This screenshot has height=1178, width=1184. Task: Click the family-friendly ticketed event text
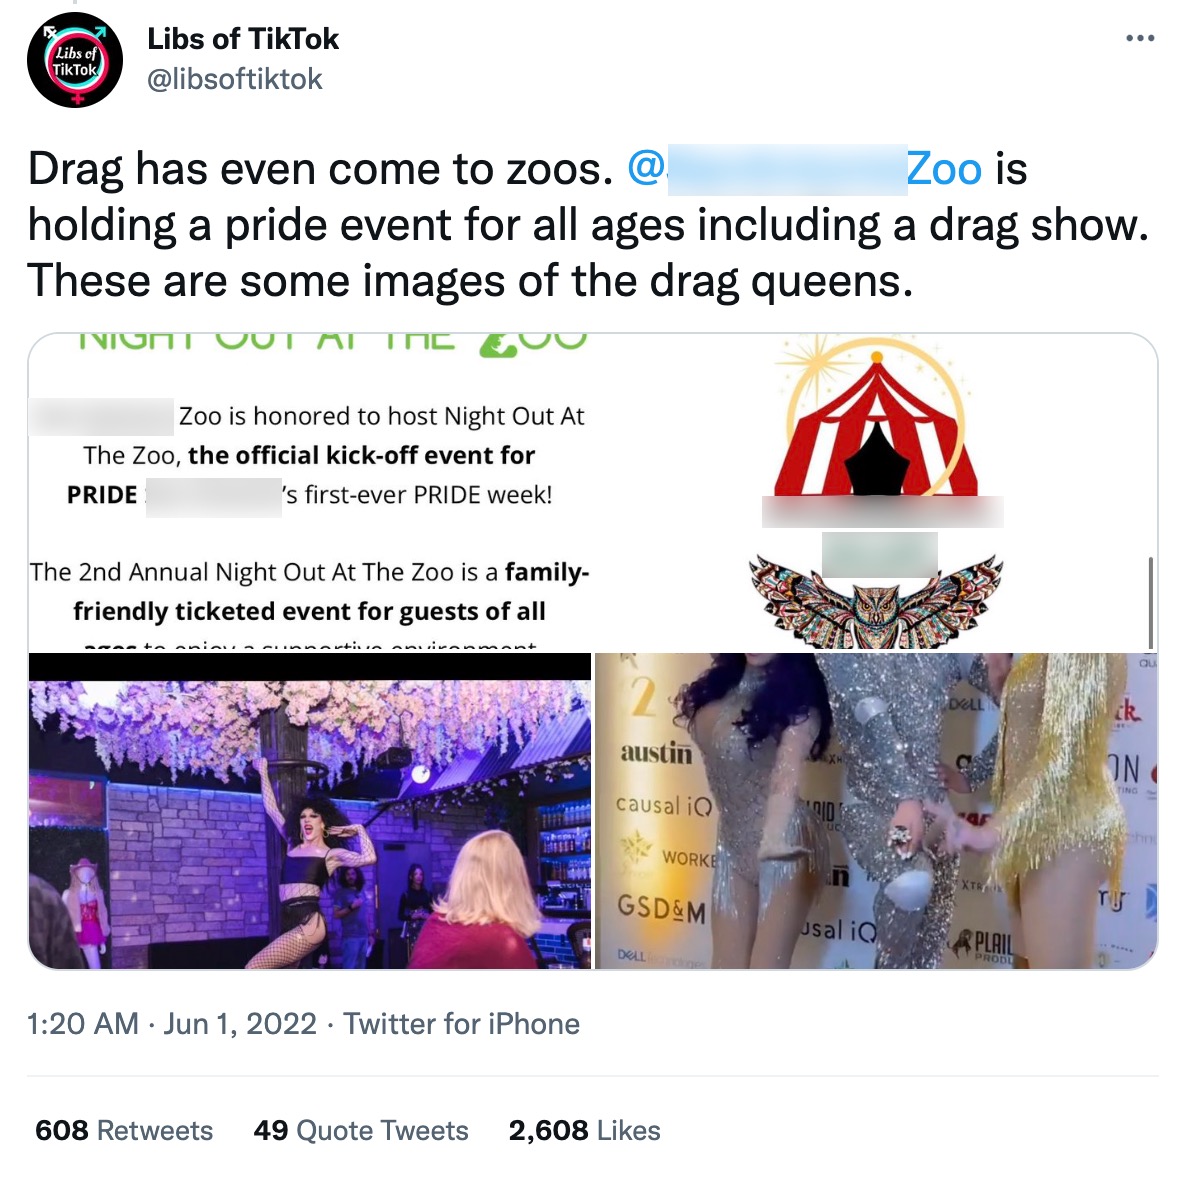tap(310, 591)
